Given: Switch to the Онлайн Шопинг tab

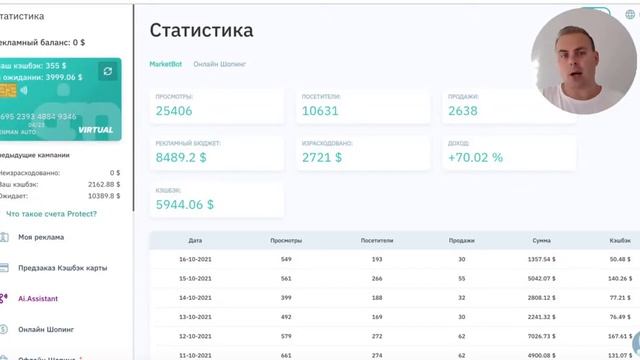Looking at the screenshot, I should (220, 64).
